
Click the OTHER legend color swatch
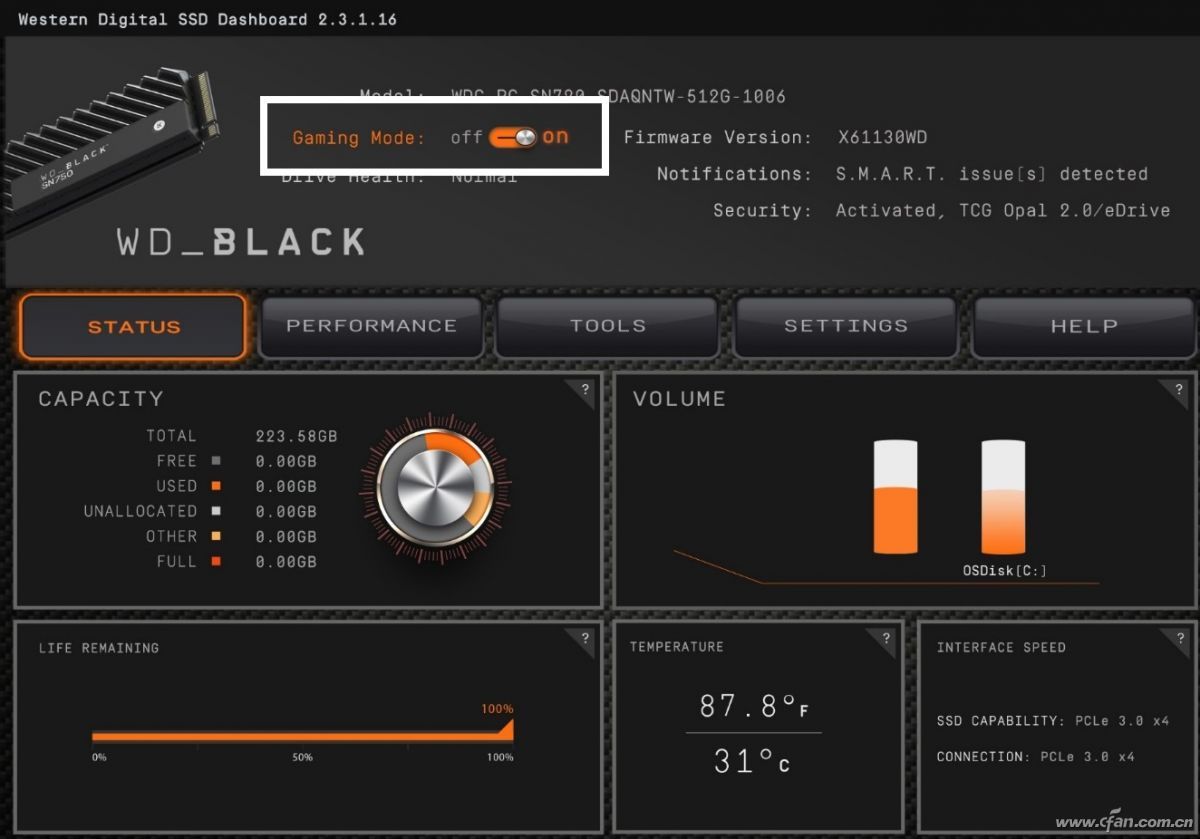click(x=216, y=537)
